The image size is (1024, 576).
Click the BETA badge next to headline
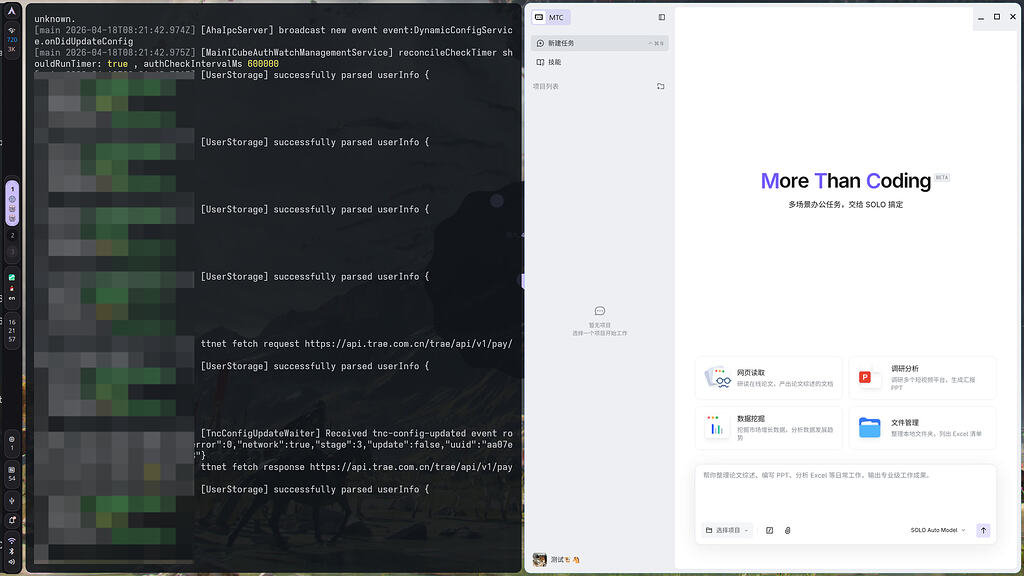pos(942,177)
